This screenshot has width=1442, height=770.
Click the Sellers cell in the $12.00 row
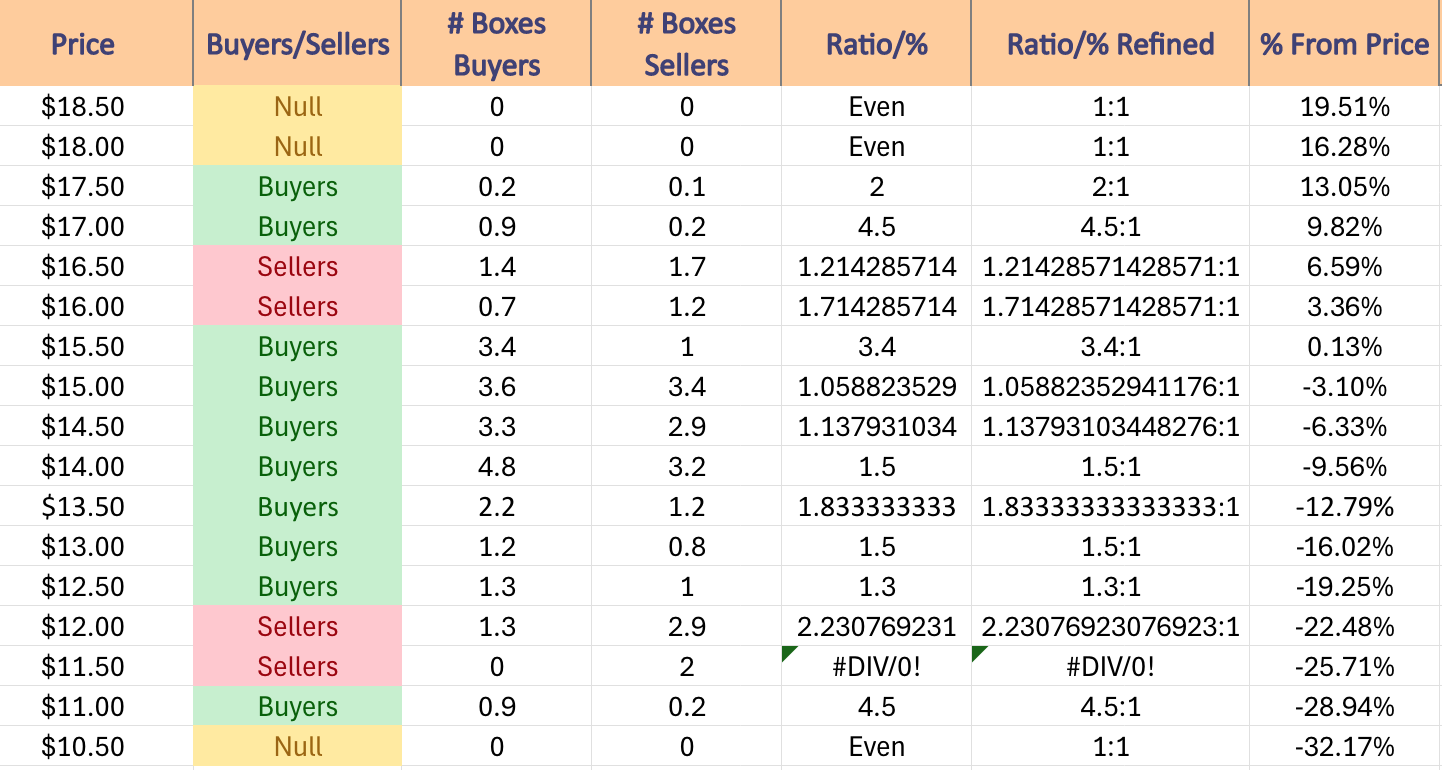pos(298,627)
